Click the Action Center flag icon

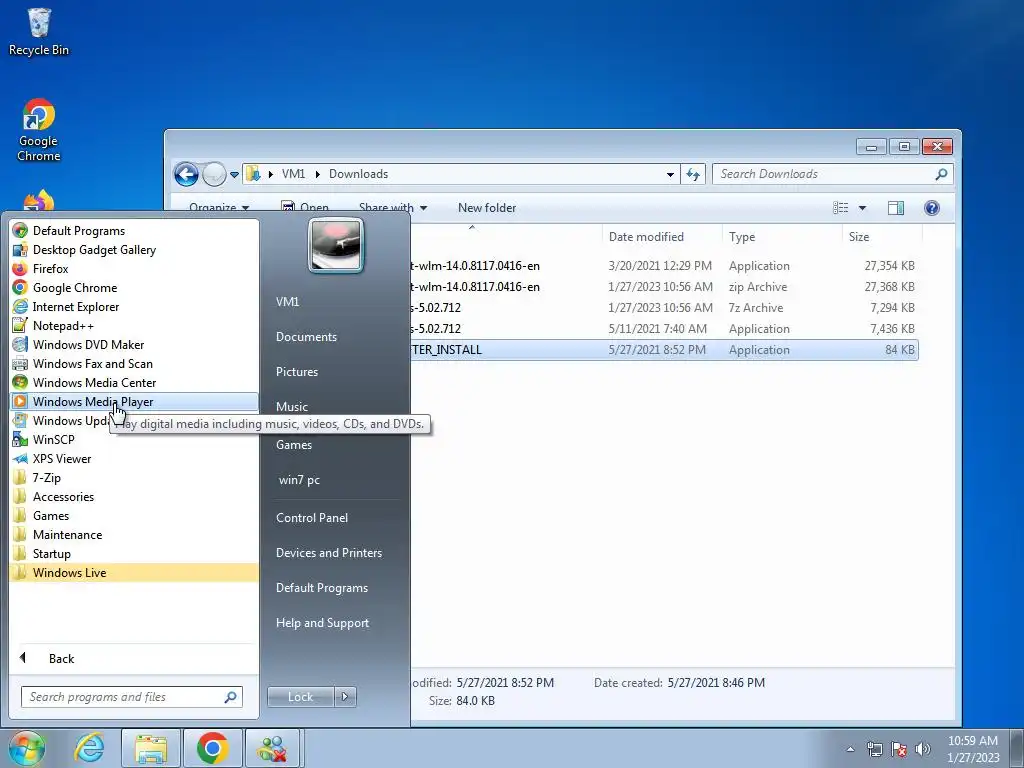[899, 749]
